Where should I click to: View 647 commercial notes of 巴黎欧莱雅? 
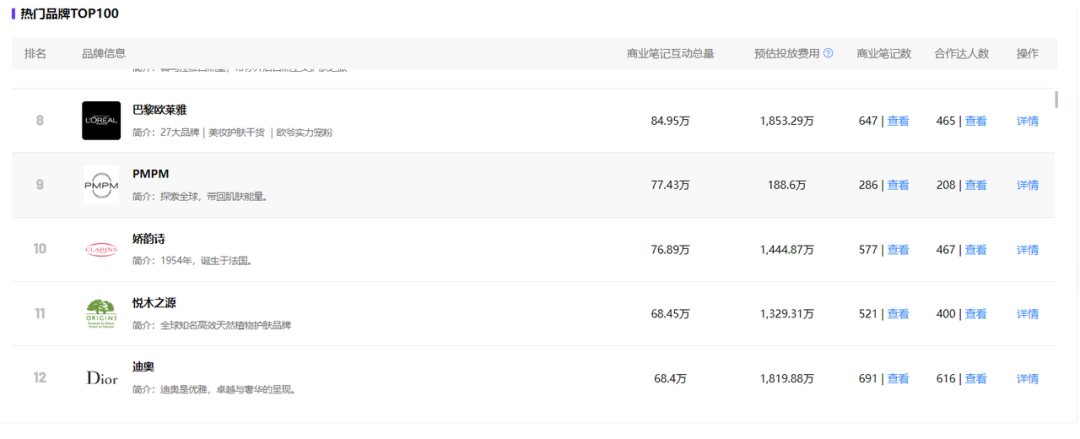[x=898, y=121]
